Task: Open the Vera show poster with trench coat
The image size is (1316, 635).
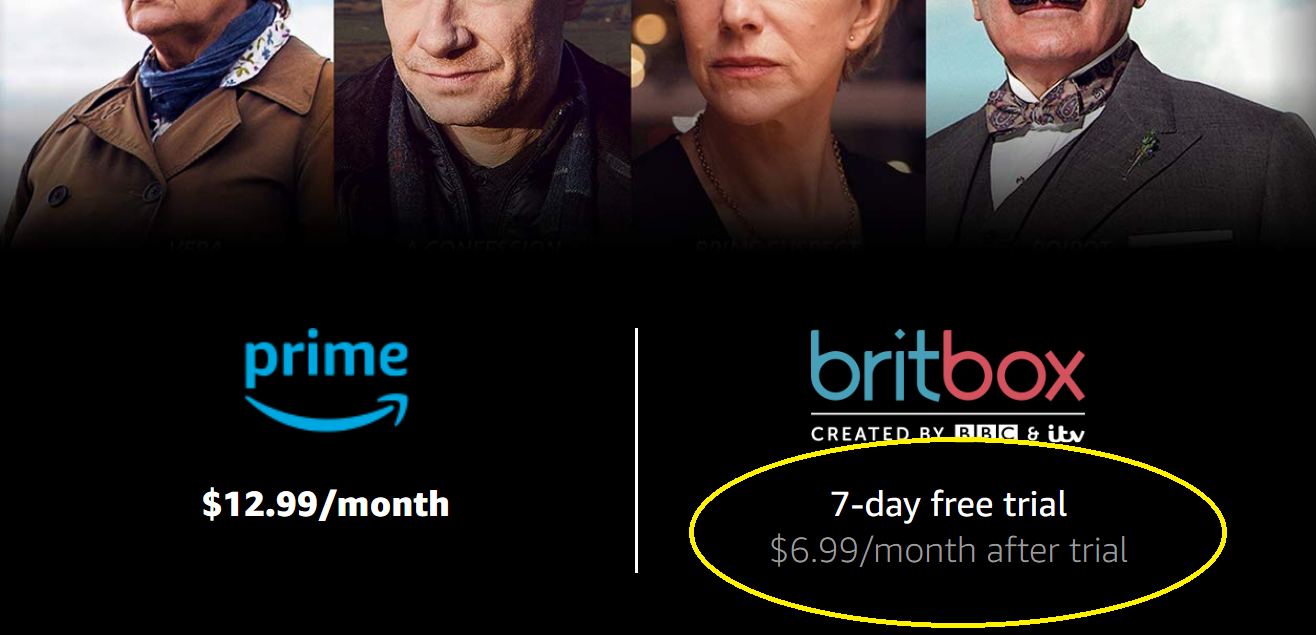Action: 167,120
